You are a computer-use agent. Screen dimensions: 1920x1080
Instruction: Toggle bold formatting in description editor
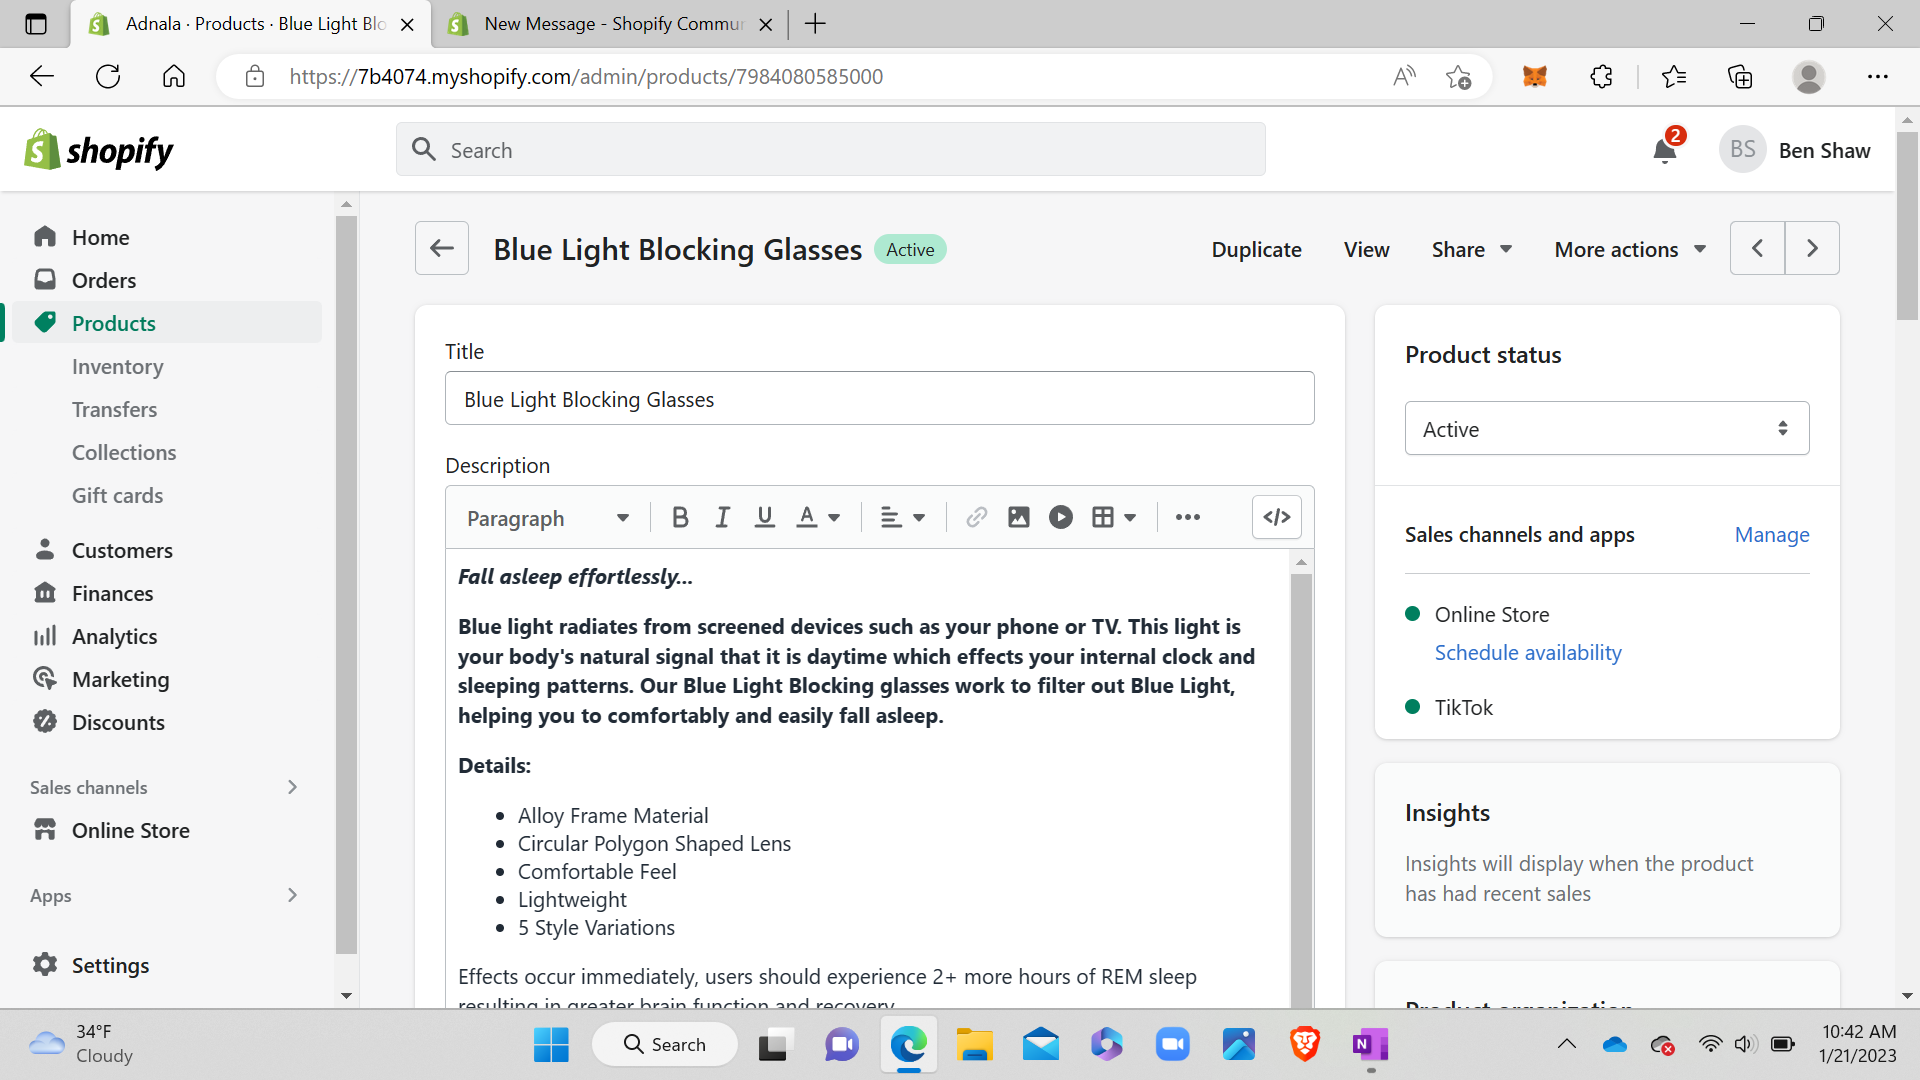coord(680,517)
